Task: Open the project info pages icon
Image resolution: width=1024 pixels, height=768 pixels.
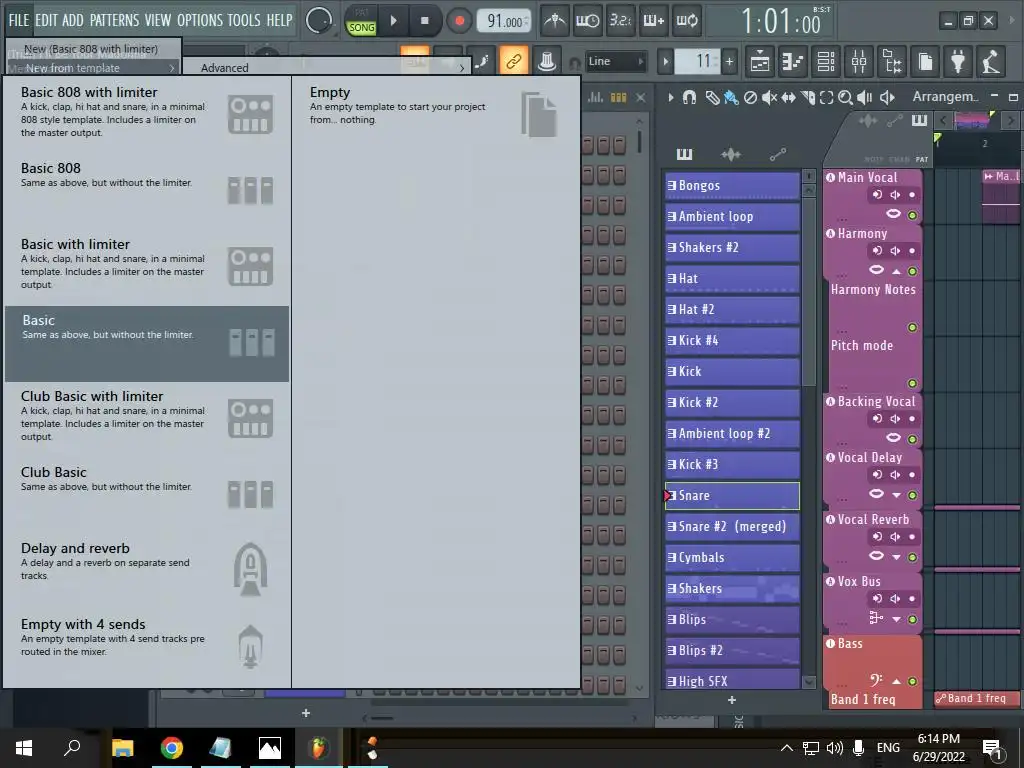Action: tap(925, 61)
